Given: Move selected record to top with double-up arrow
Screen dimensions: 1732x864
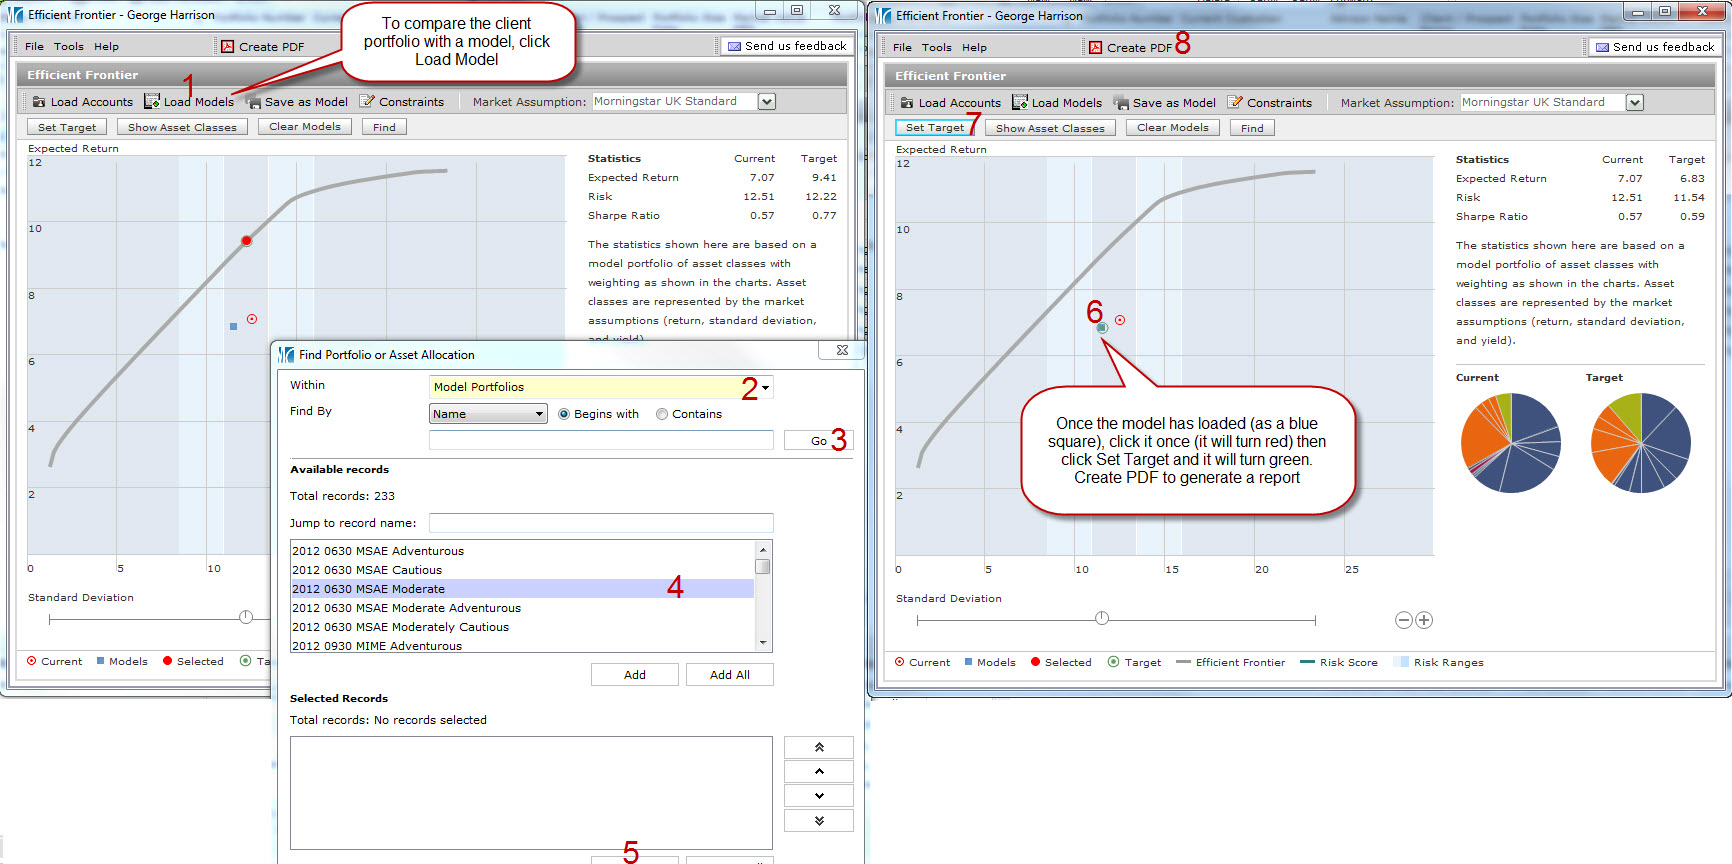Looking at the screenshot, I should point(818,748).
